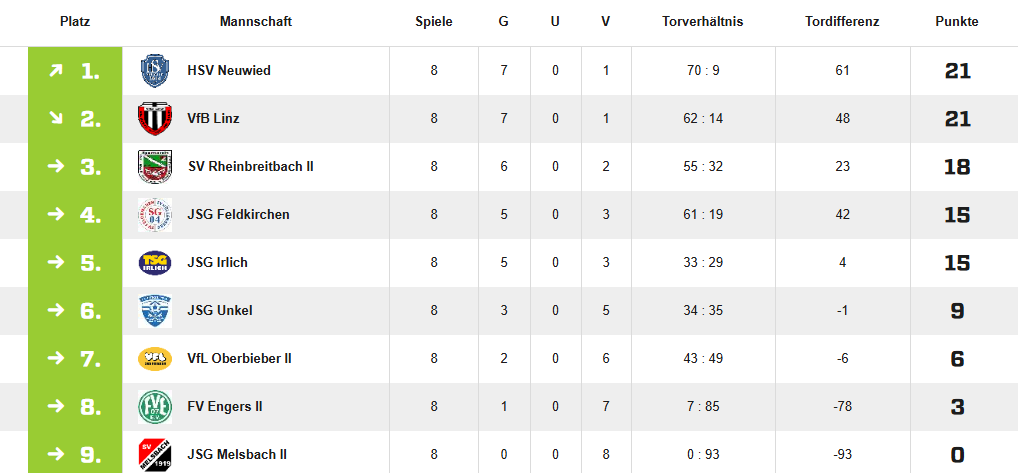Image resolution: width=1018 pixels, height=473 pixels.
Task: Open the SV Rheinbreitbach II team logo
Action: point(155,167)
